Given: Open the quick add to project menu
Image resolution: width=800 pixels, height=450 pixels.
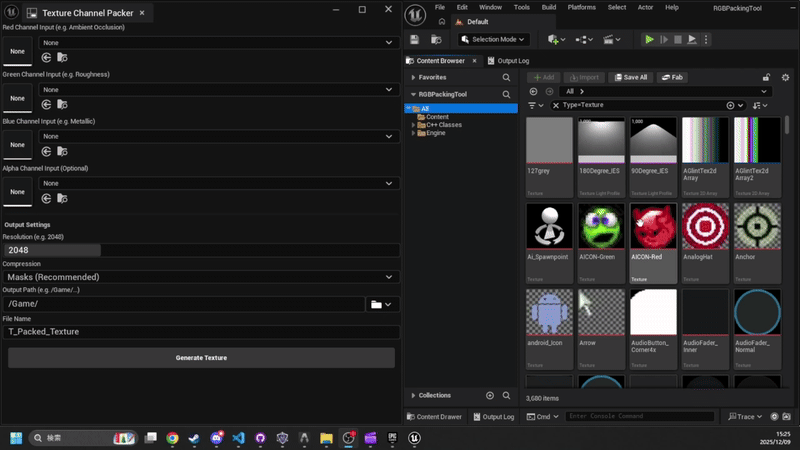Looking at the screenshot, I should (x=556, y=39).
